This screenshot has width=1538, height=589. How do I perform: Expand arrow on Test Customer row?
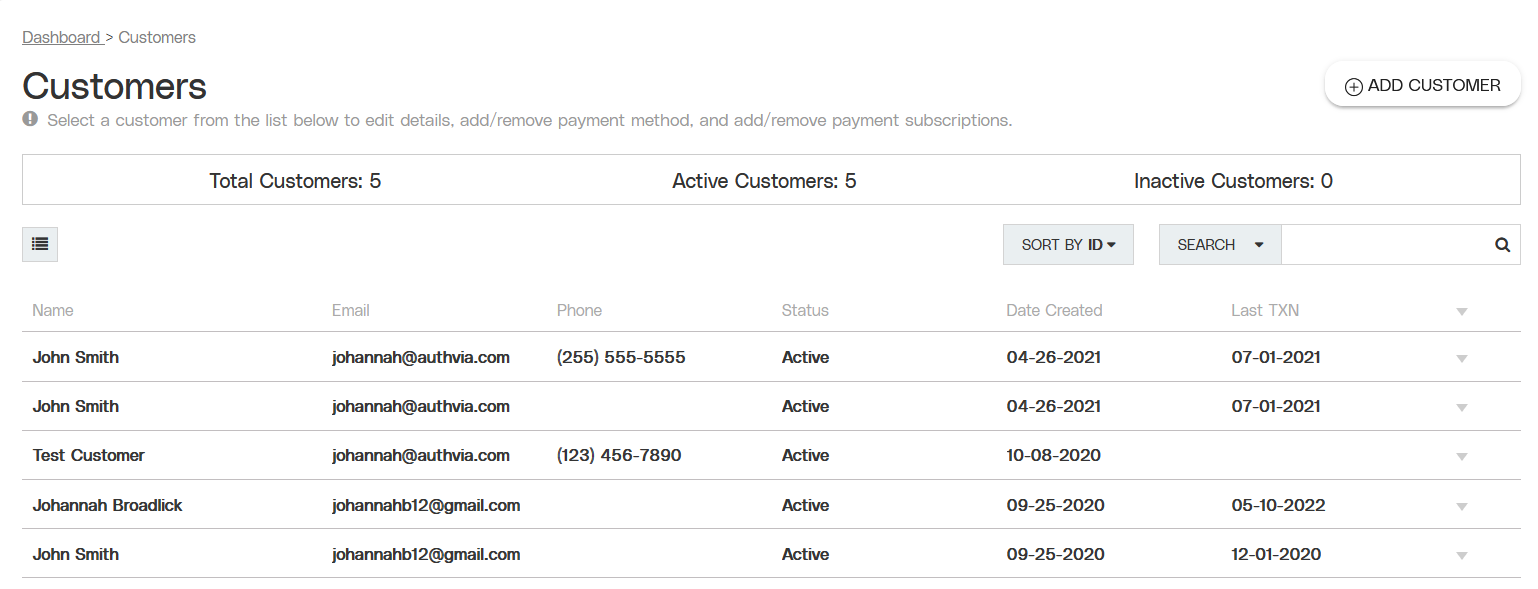coord(1462,457)
